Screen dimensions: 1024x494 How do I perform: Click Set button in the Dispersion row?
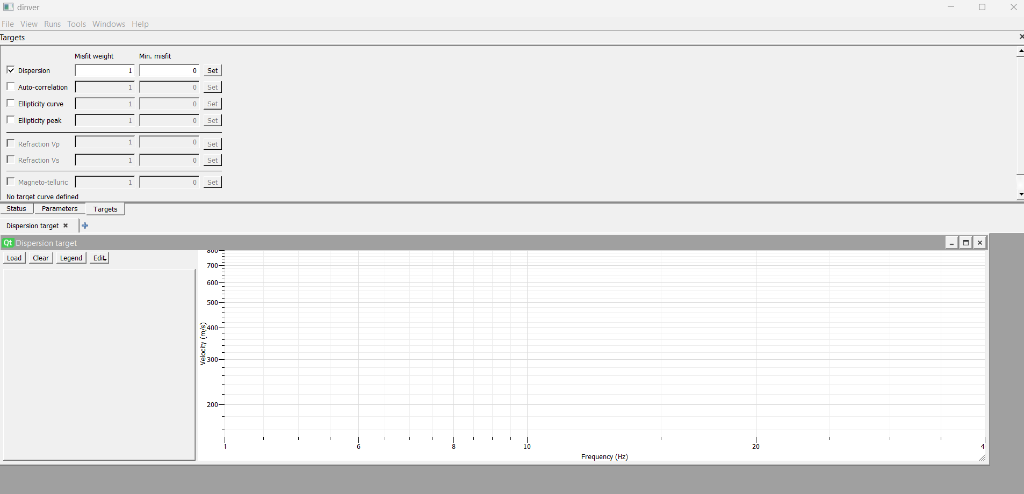click(x=212, y=71)
